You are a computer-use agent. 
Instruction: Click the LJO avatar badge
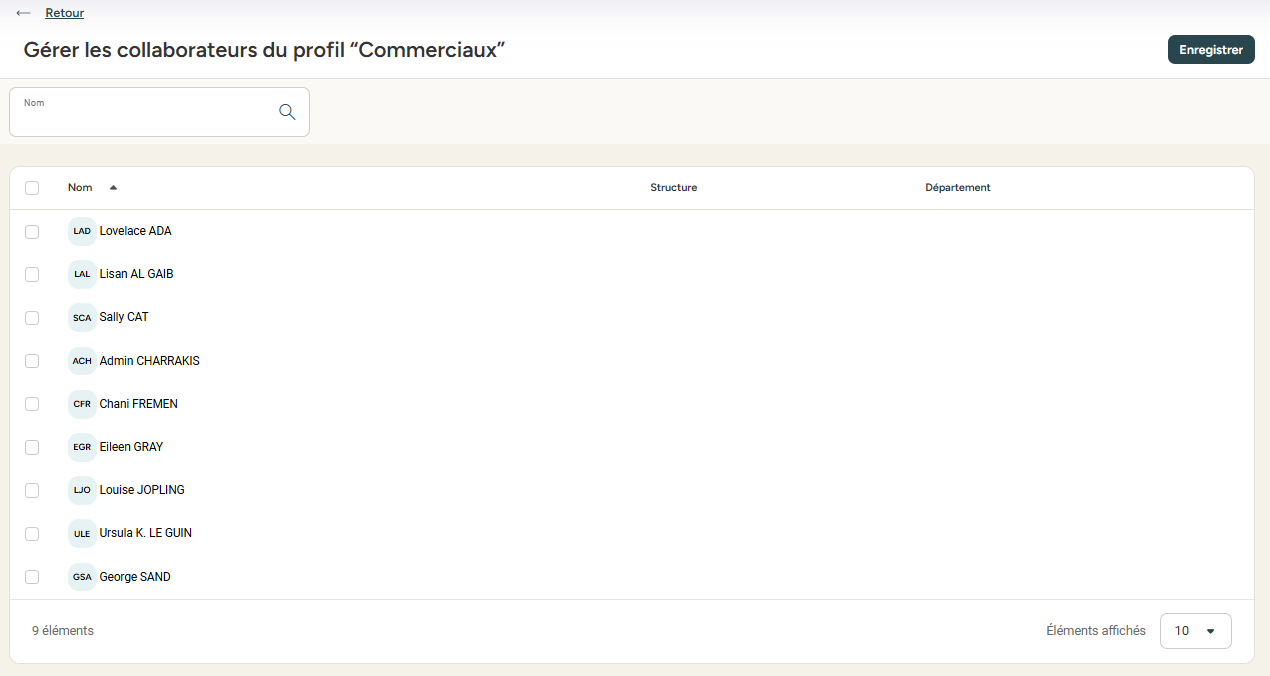[x=82, y=490]
